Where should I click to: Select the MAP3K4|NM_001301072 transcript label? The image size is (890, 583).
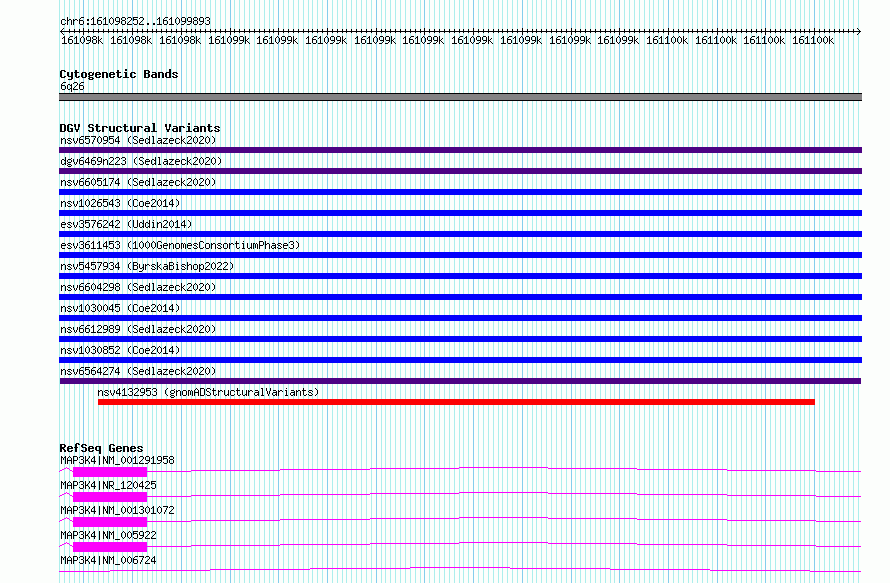tap(117, 510)
